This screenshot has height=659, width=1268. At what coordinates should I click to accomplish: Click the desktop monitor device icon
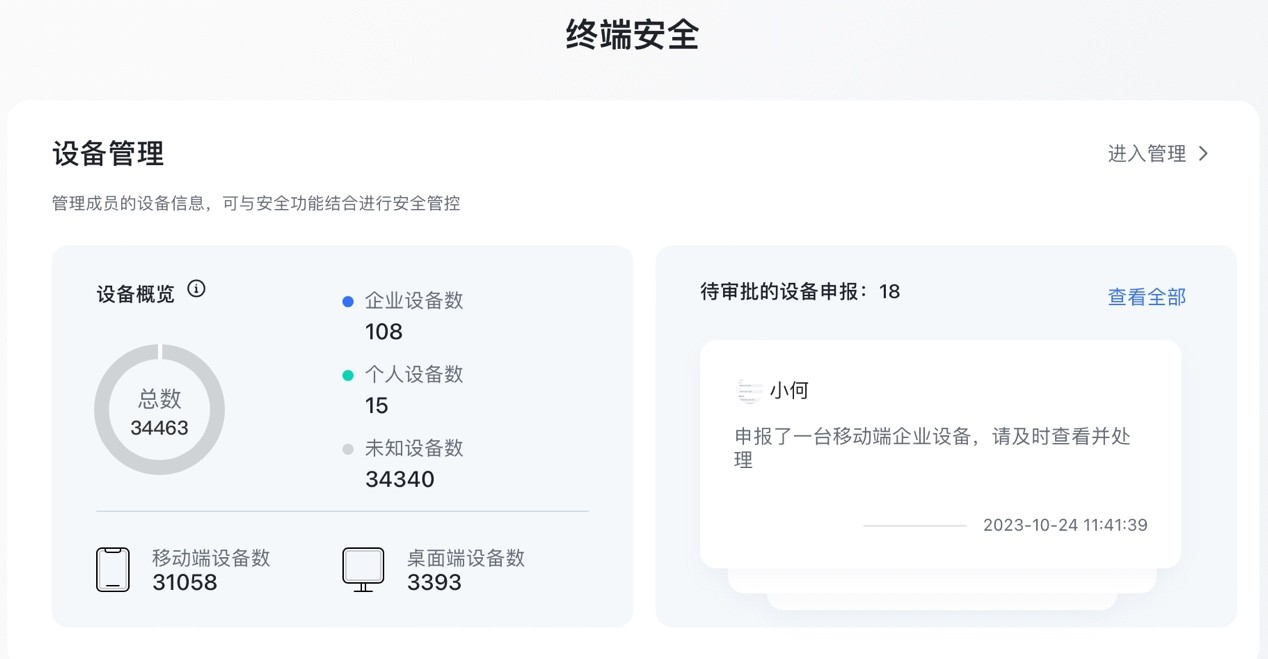click(x=363, y=569)
